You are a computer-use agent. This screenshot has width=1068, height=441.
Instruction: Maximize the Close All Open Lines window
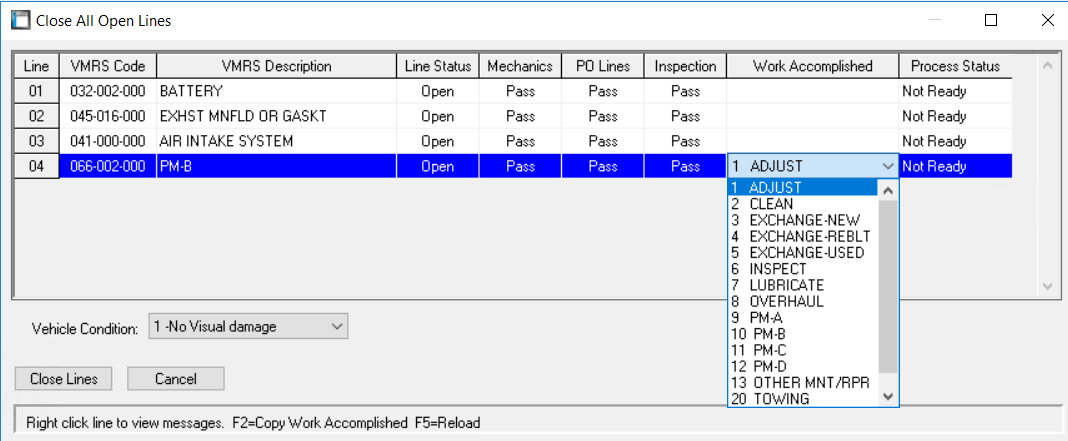tap(991, 20)
